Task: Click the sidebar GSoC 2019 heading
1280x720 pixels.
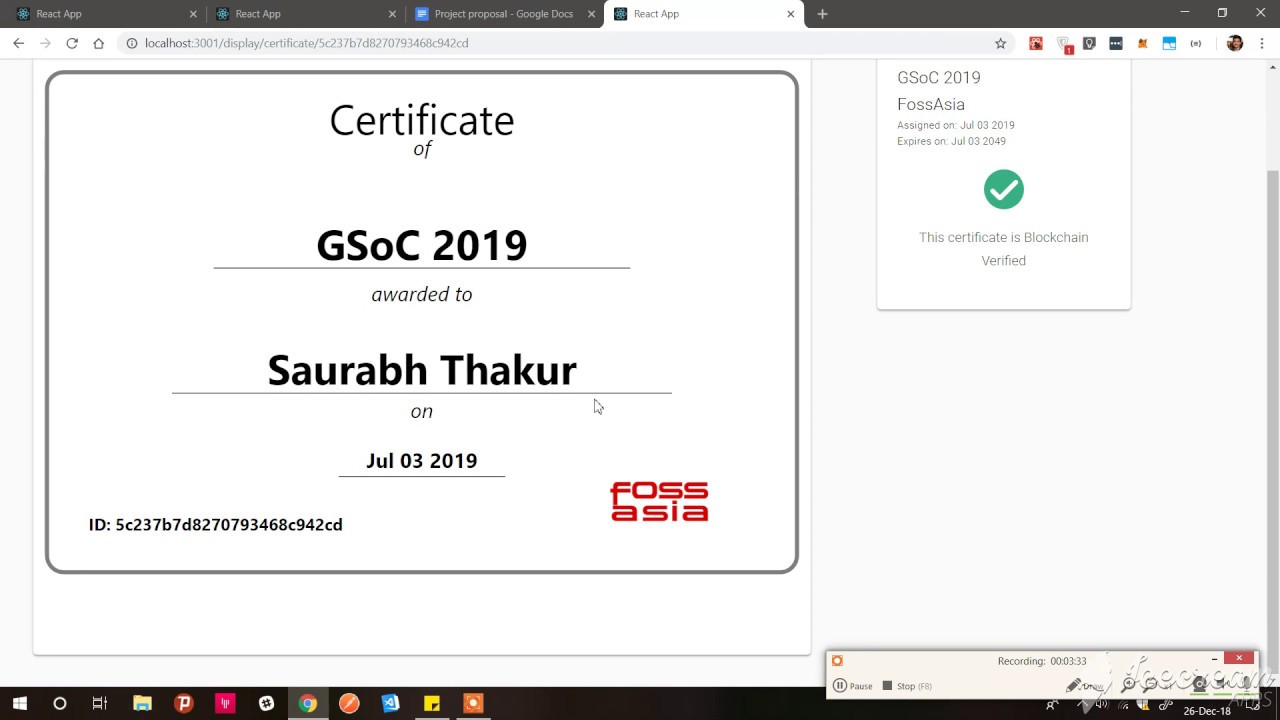Action: 939,77
